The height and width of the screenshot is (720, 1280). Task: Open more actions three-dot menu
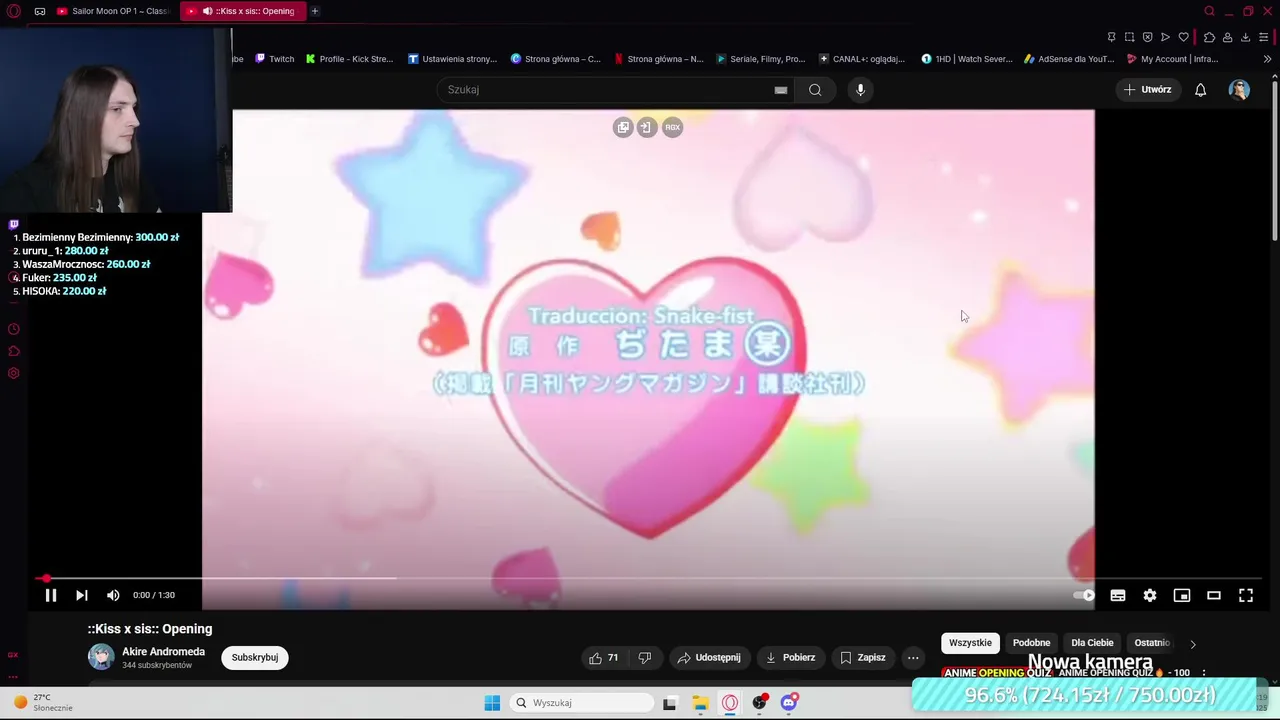pyautogui.click(x=913, y=657)
